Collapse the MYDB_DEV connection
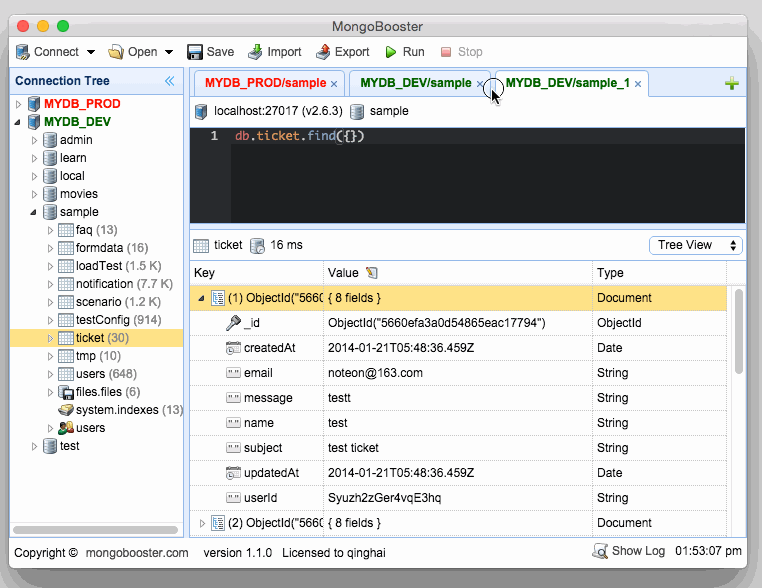 (x=18, y=122)
